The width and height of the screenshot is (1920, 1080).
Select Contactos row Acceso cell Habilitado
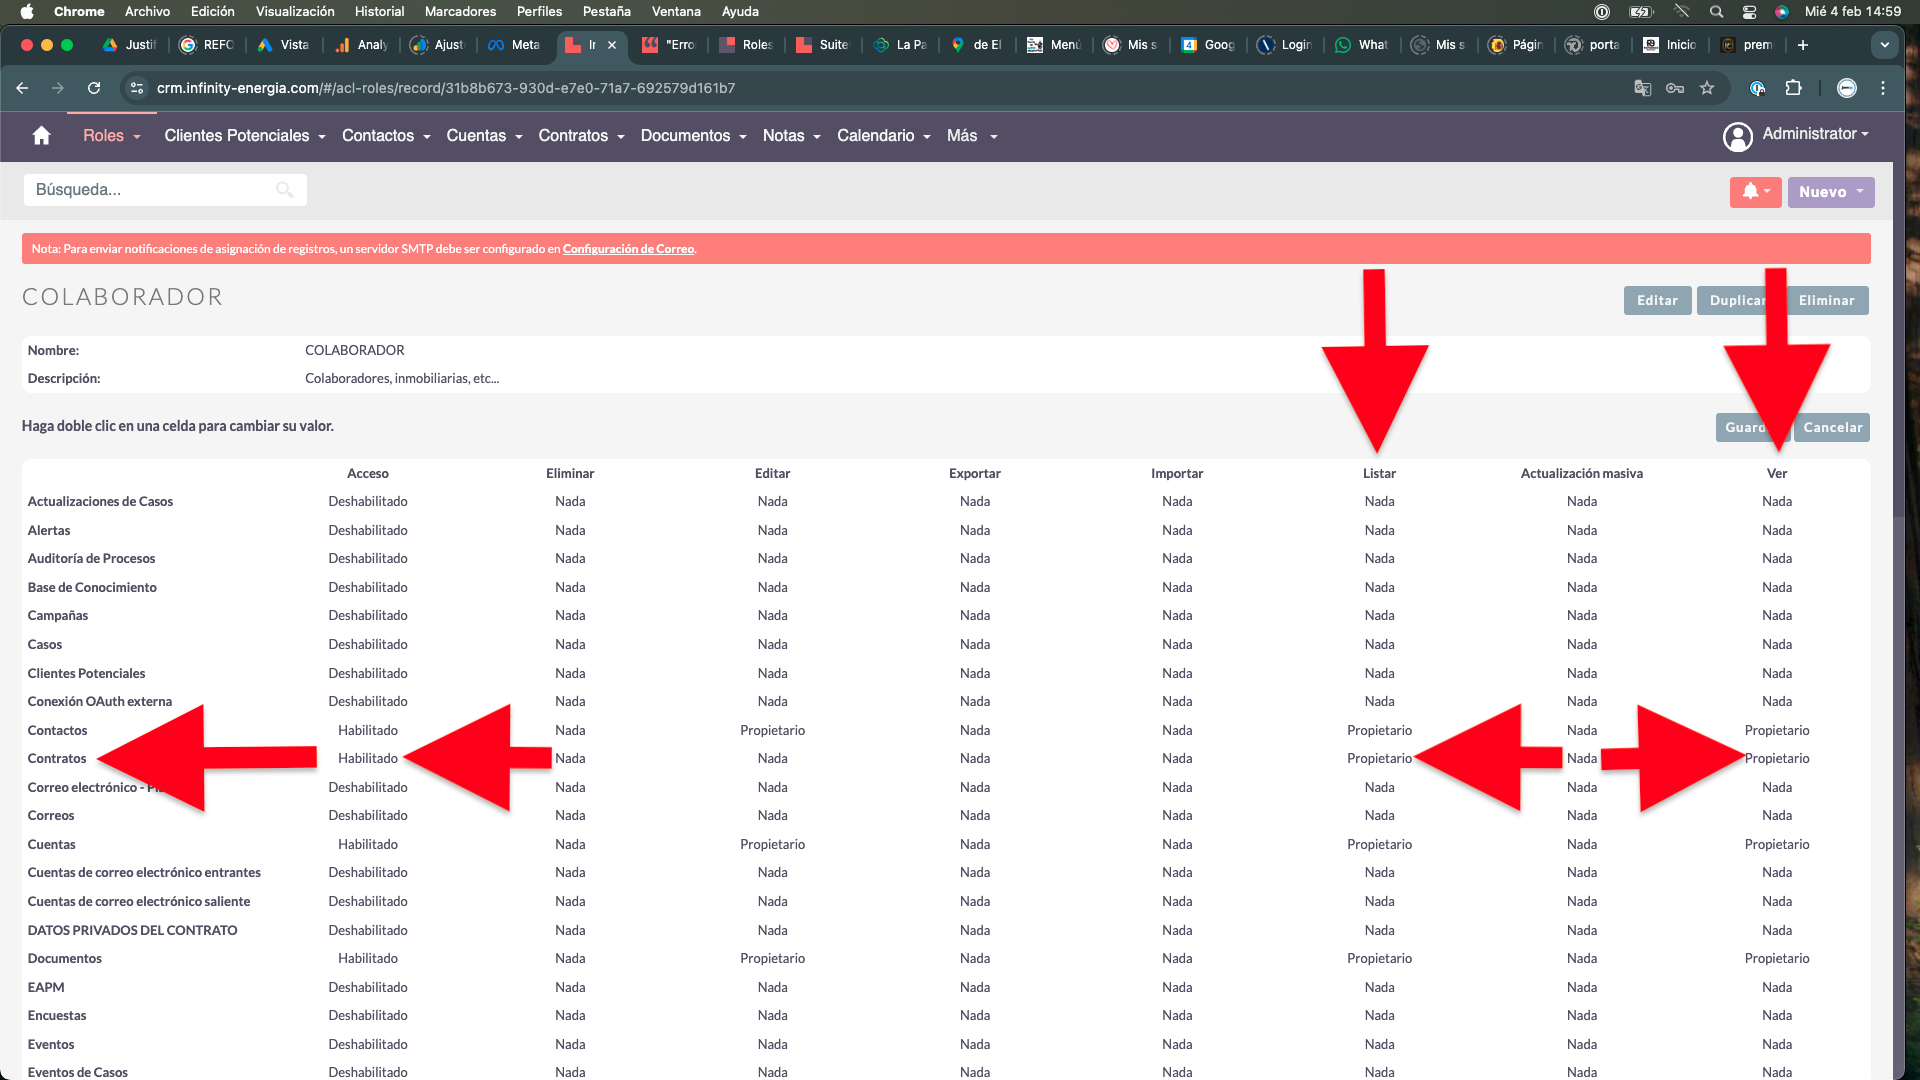[367, 730]
